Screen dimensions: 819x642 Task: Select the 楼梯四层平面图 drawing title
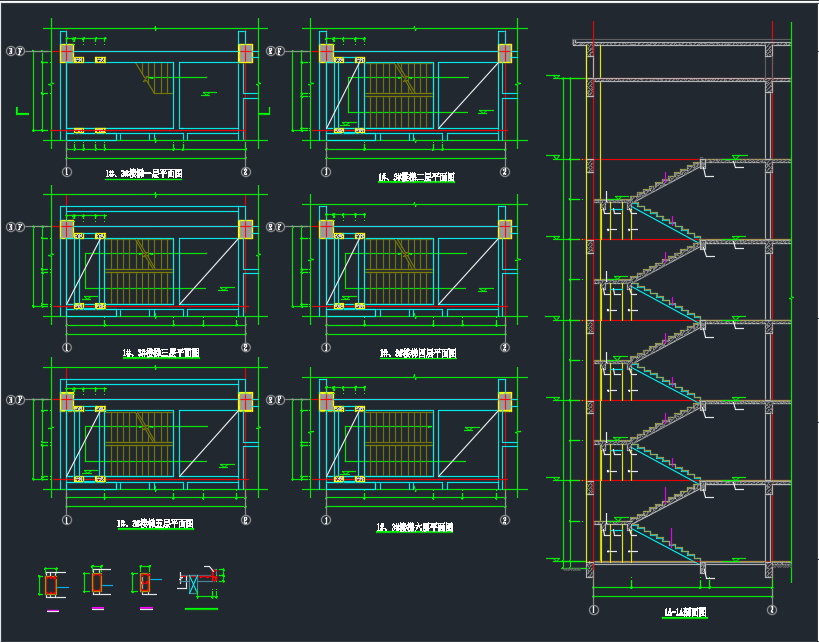coord(418,354)
